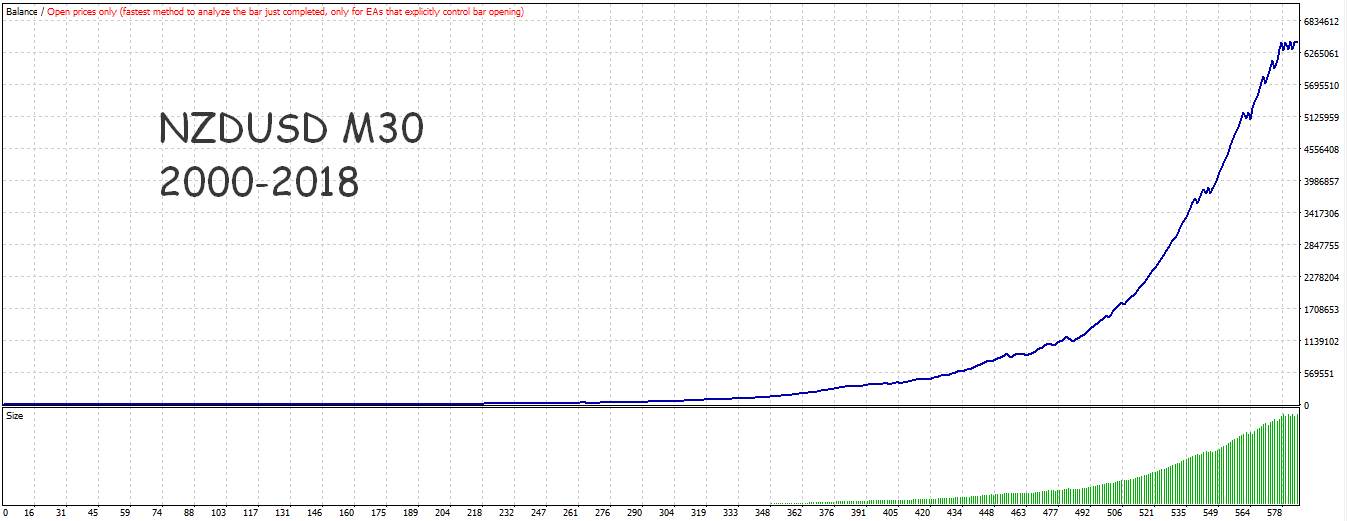Click the 569551 value on balance axis
Screen dimensions: 1347x521
[x=1318, y=373]
